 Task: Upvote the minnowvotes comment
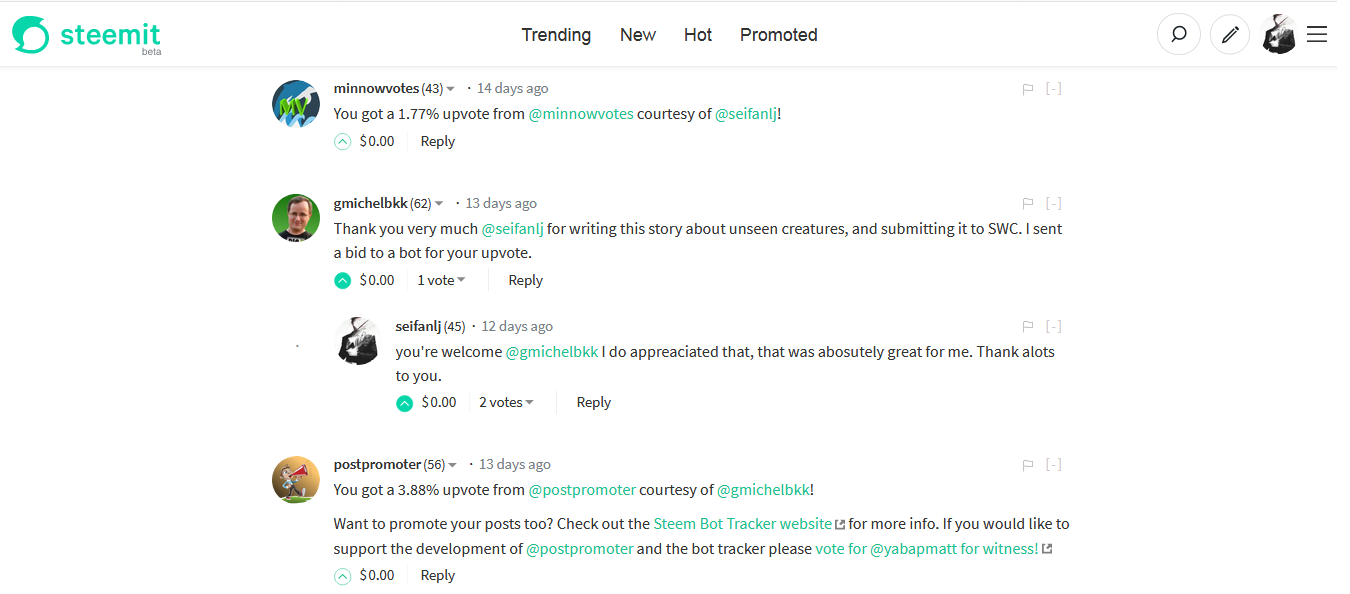point(343,142)
